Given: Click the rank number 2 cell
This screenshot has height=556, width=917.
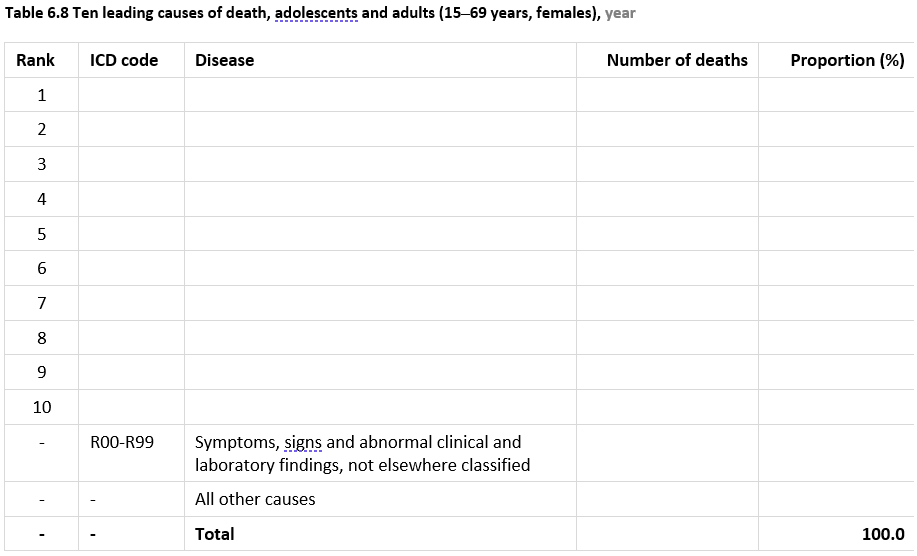Looking at the screenshot, I should (x=42, y=130).
